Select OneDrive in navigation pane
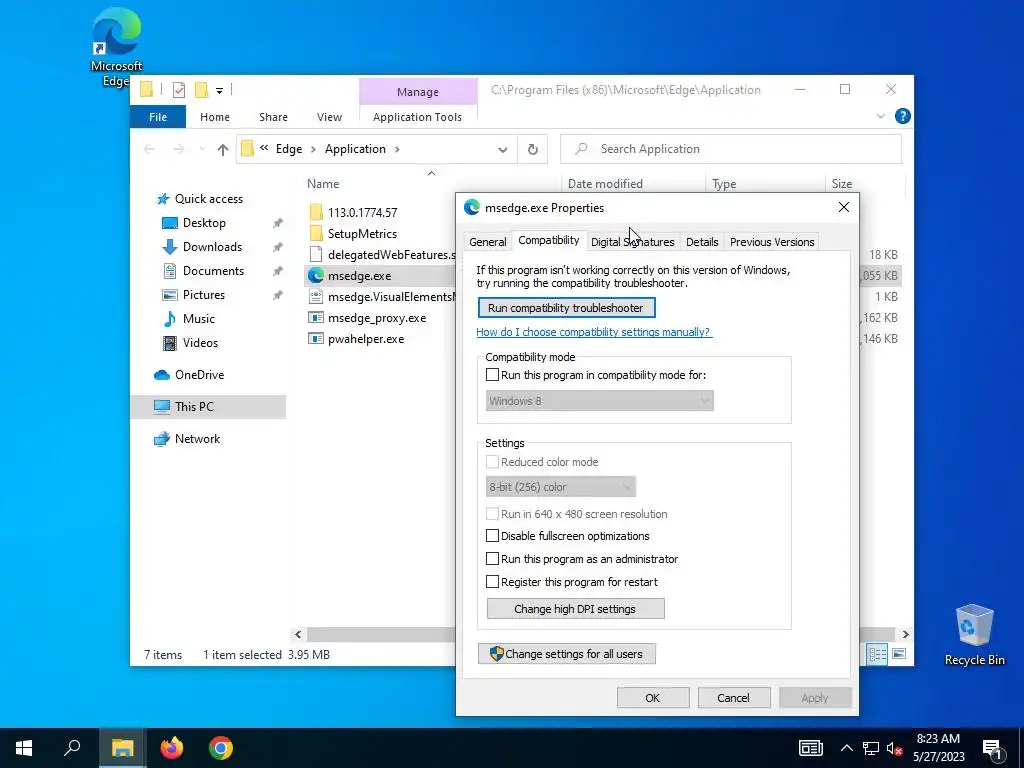Screen dimensions: 1024x768 (199, 375)
